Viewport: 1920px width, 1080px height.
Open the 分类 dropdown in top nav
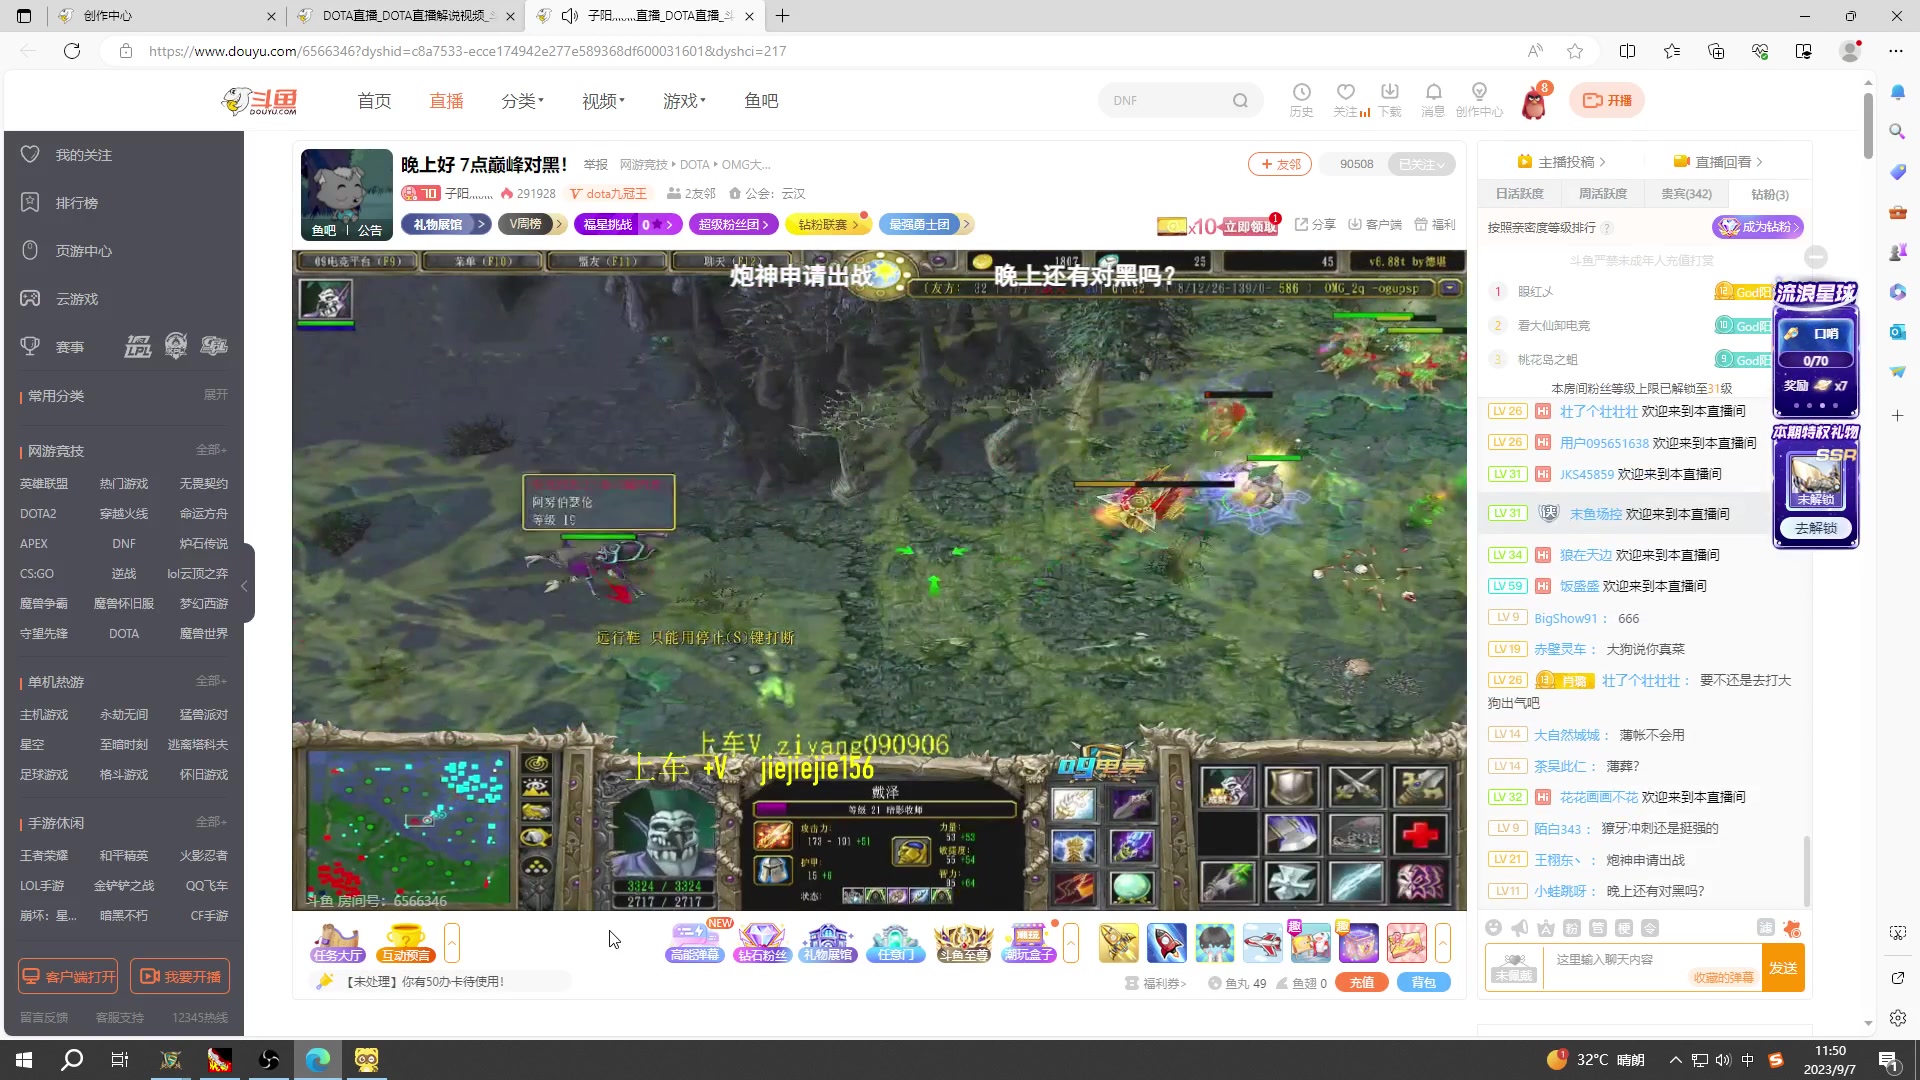522,101
